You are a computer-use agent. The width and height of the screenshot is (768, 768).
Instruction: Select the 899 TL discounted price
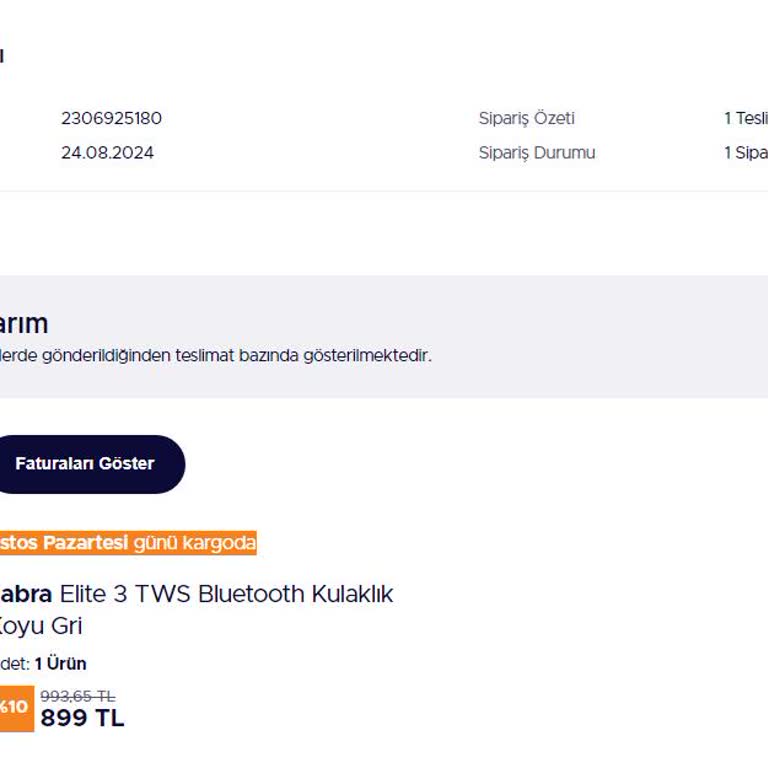coord(82,718)
